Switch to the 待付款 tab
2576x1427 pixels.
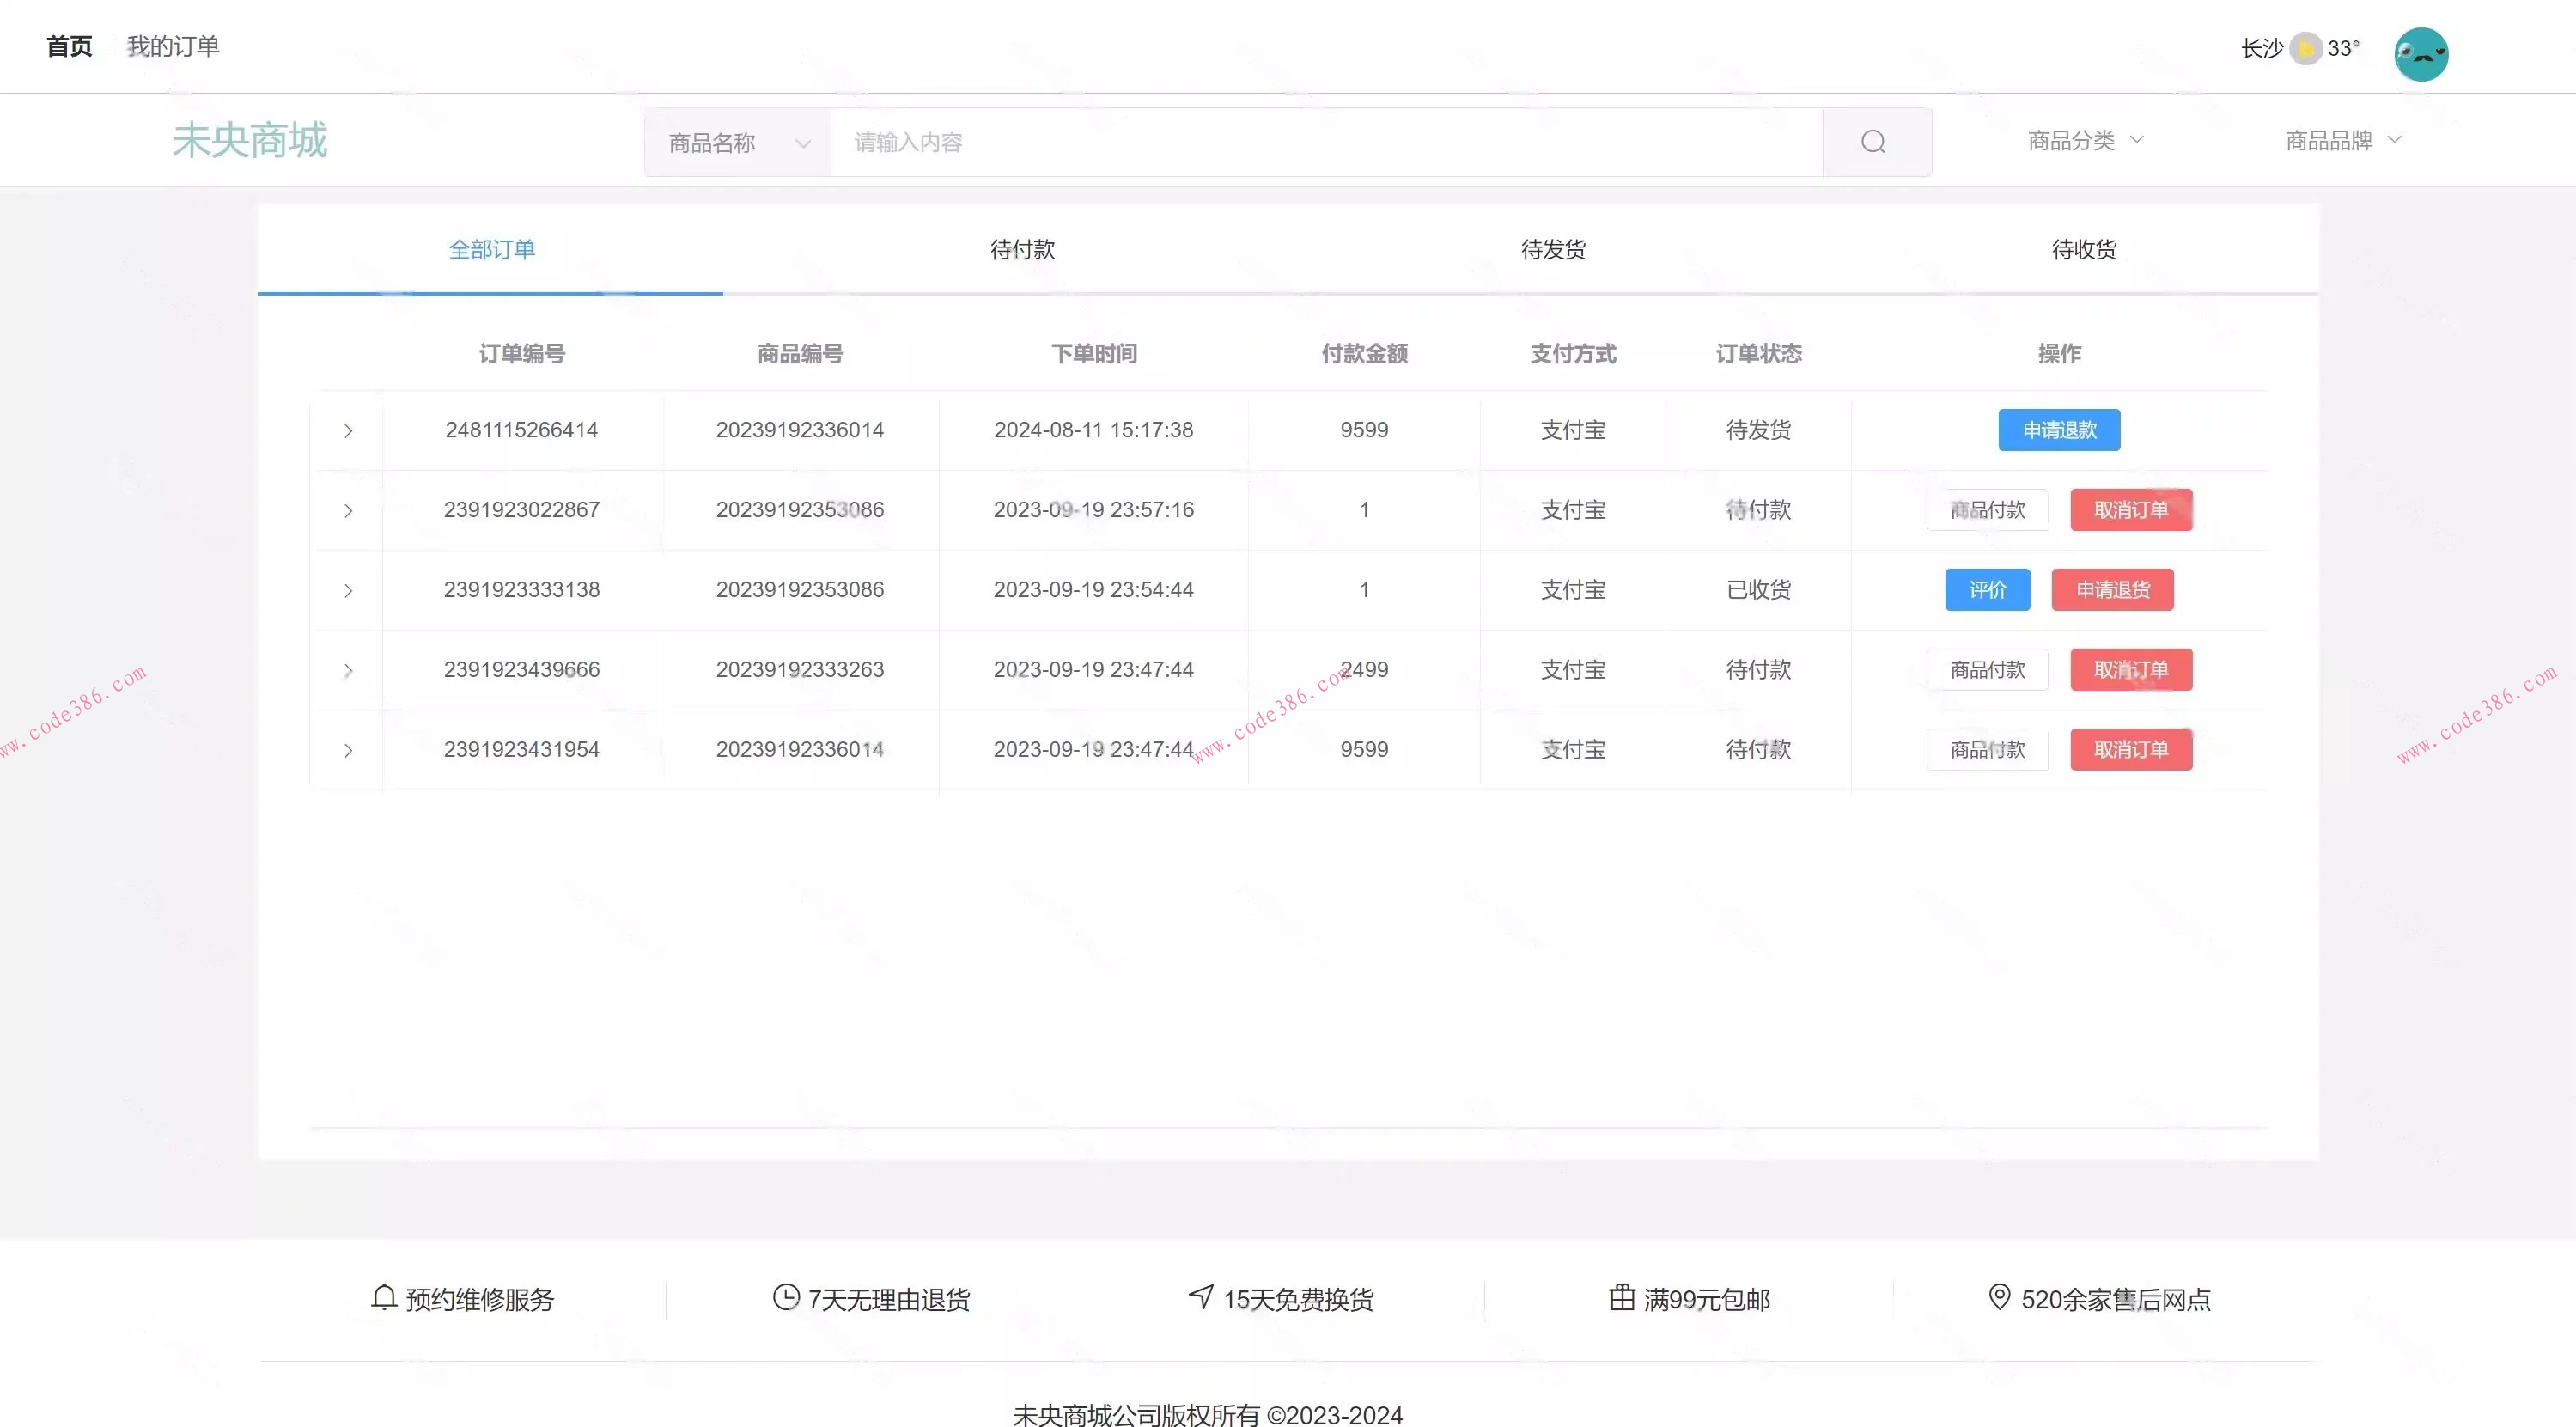click(x=1022, y=250)
